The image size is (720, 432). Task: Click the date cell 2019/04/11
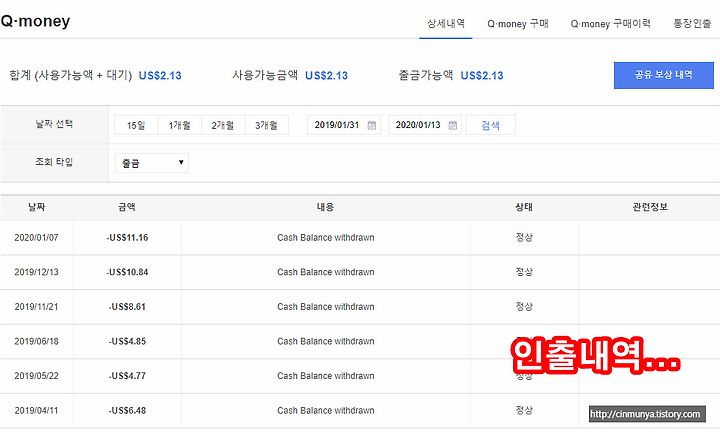[36, 410]
